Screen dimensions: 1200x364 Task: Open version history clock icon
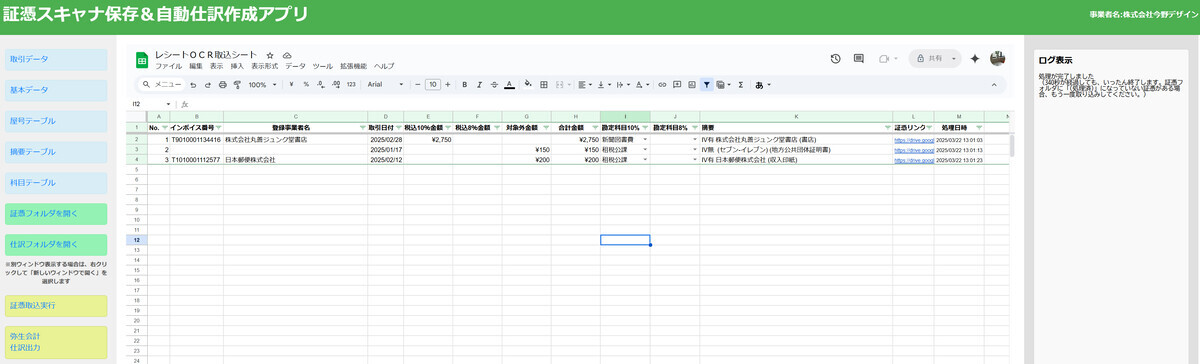click(x=836, y=59)
